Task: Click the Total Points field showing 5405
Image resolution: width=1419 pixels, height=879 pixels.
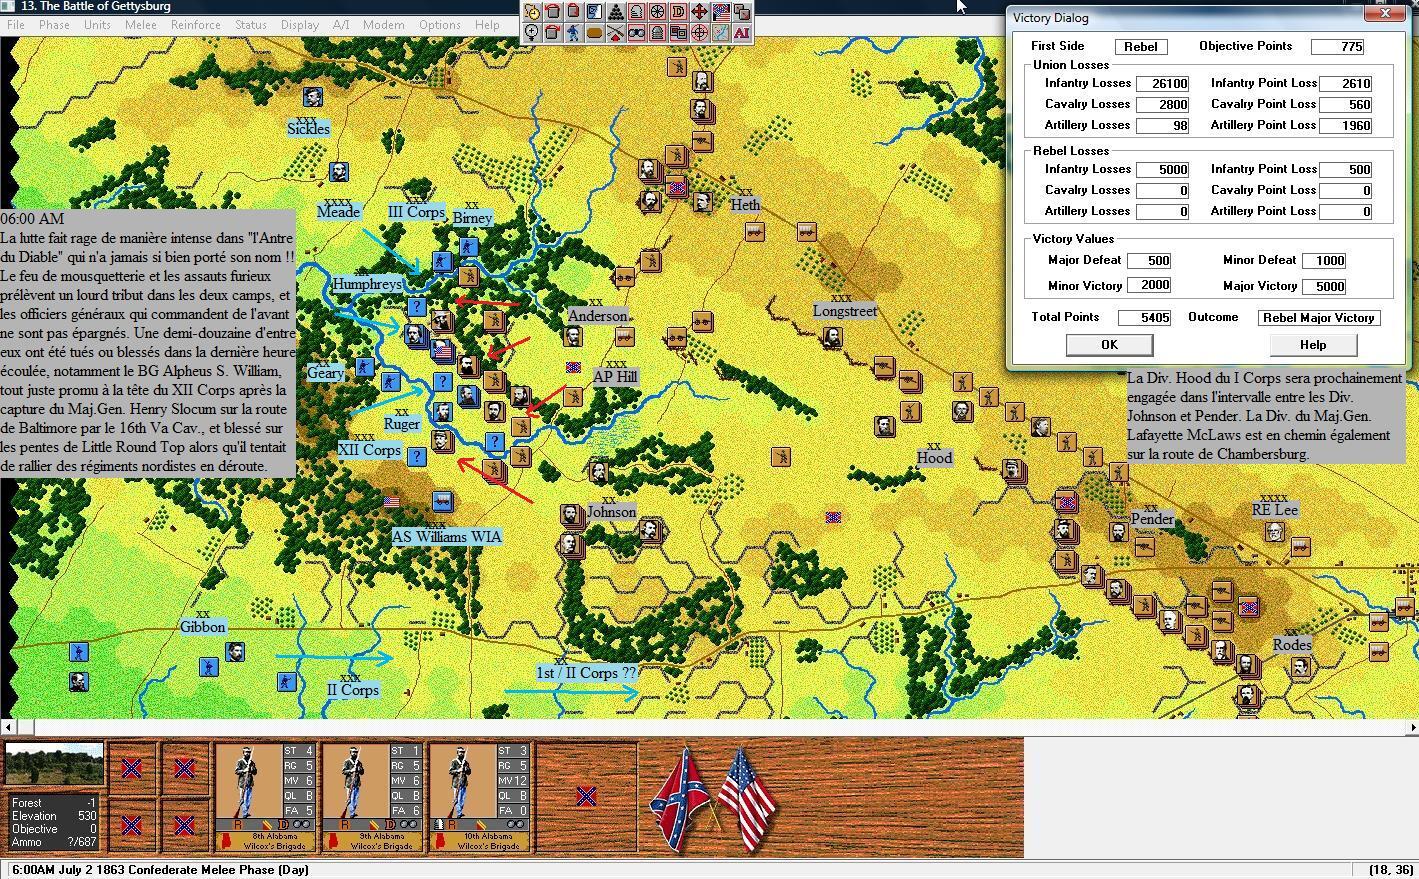Action: click(x=1144, y=317)
